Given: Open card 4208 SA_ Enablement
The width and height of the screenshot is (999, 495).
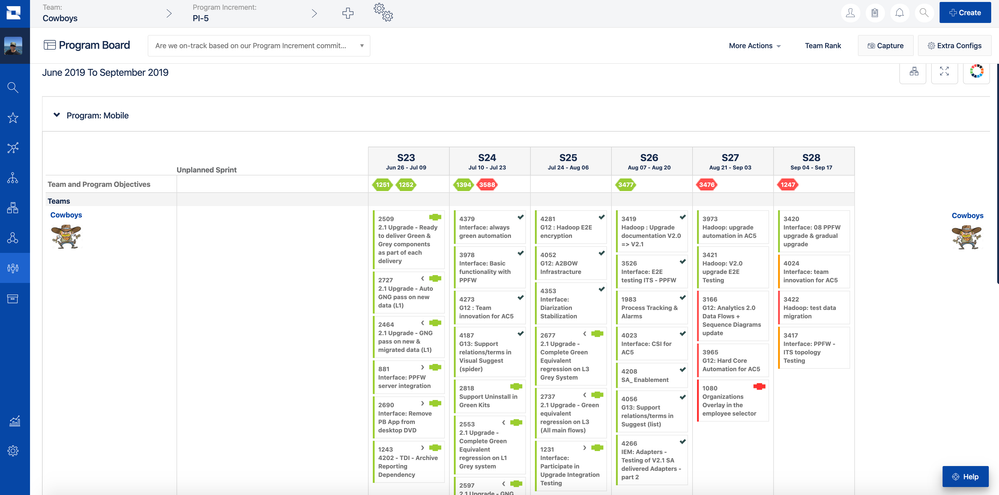Looking at the screenshot, I should pyautogui.click(x=652, y=375).
